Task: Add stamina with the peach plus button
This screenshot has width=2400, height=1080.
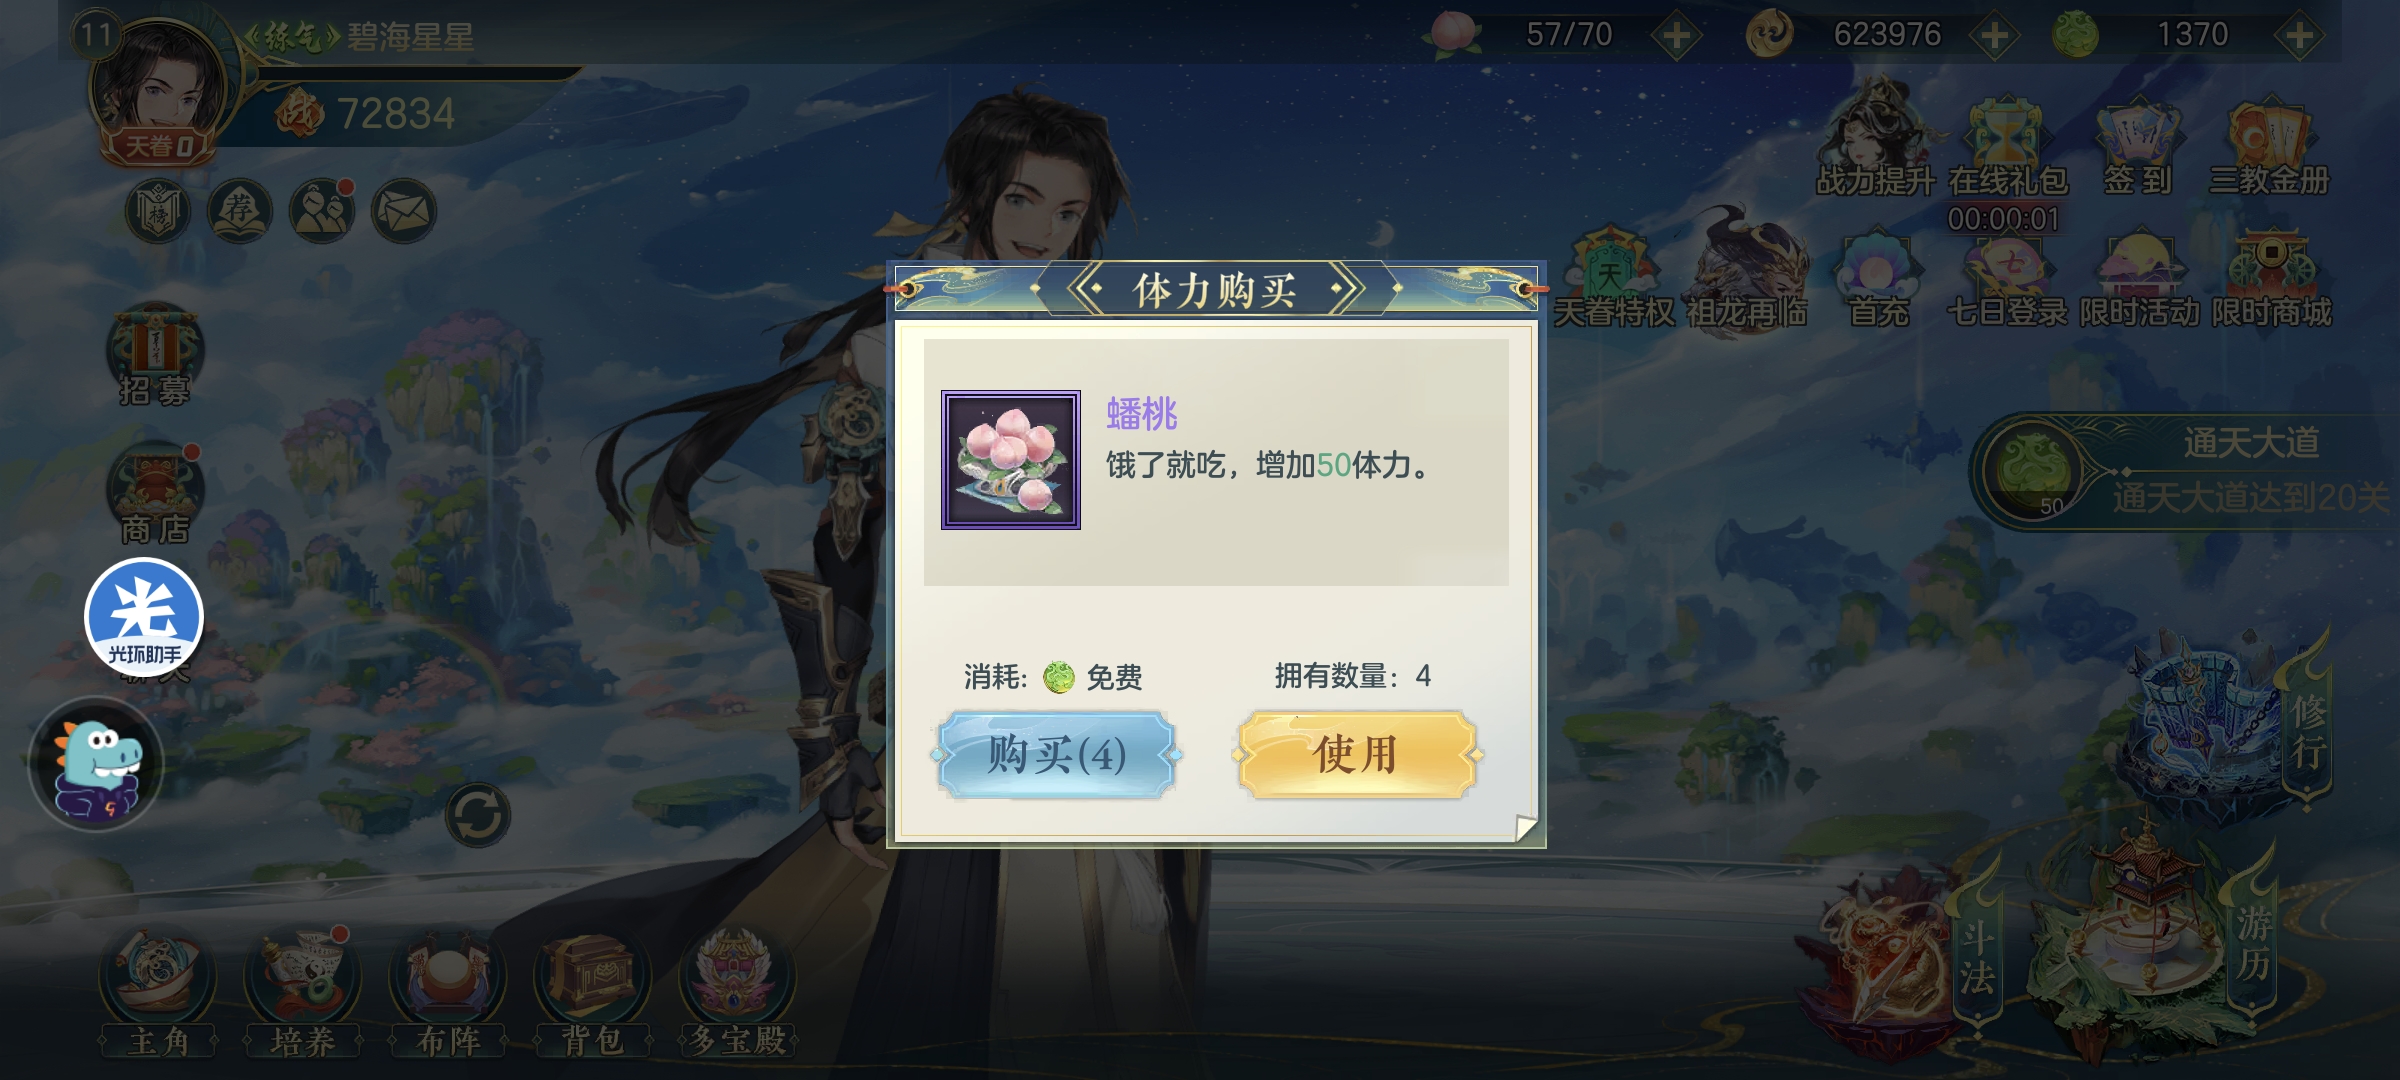Action: (1677, 36)
